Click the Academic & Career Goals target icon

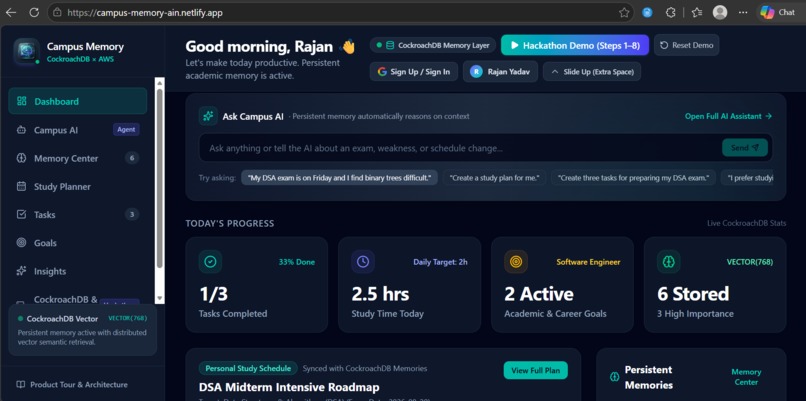[x=516, y=262]
